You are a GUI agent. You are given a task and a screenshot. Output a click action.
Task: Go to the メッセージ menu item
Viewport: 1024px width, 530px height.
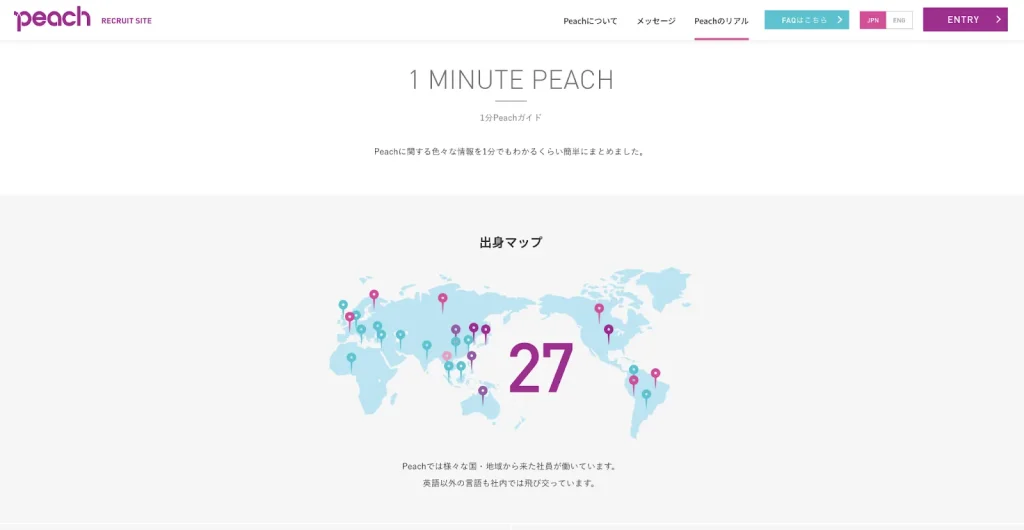click(x=656, y=21)
